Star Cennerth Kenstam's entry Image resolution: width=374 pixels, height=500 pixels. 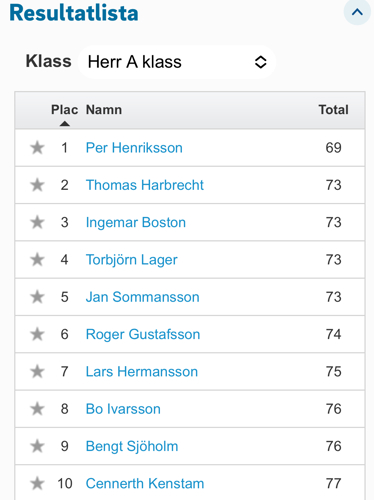coord(37,484)
